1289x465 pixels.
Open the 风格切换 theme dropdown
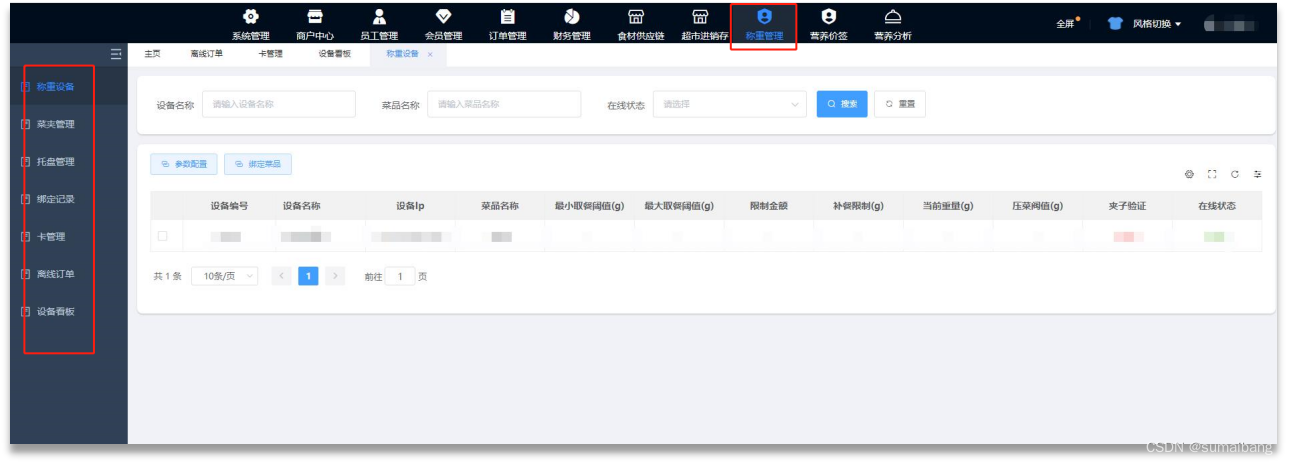coord(1145,24)
